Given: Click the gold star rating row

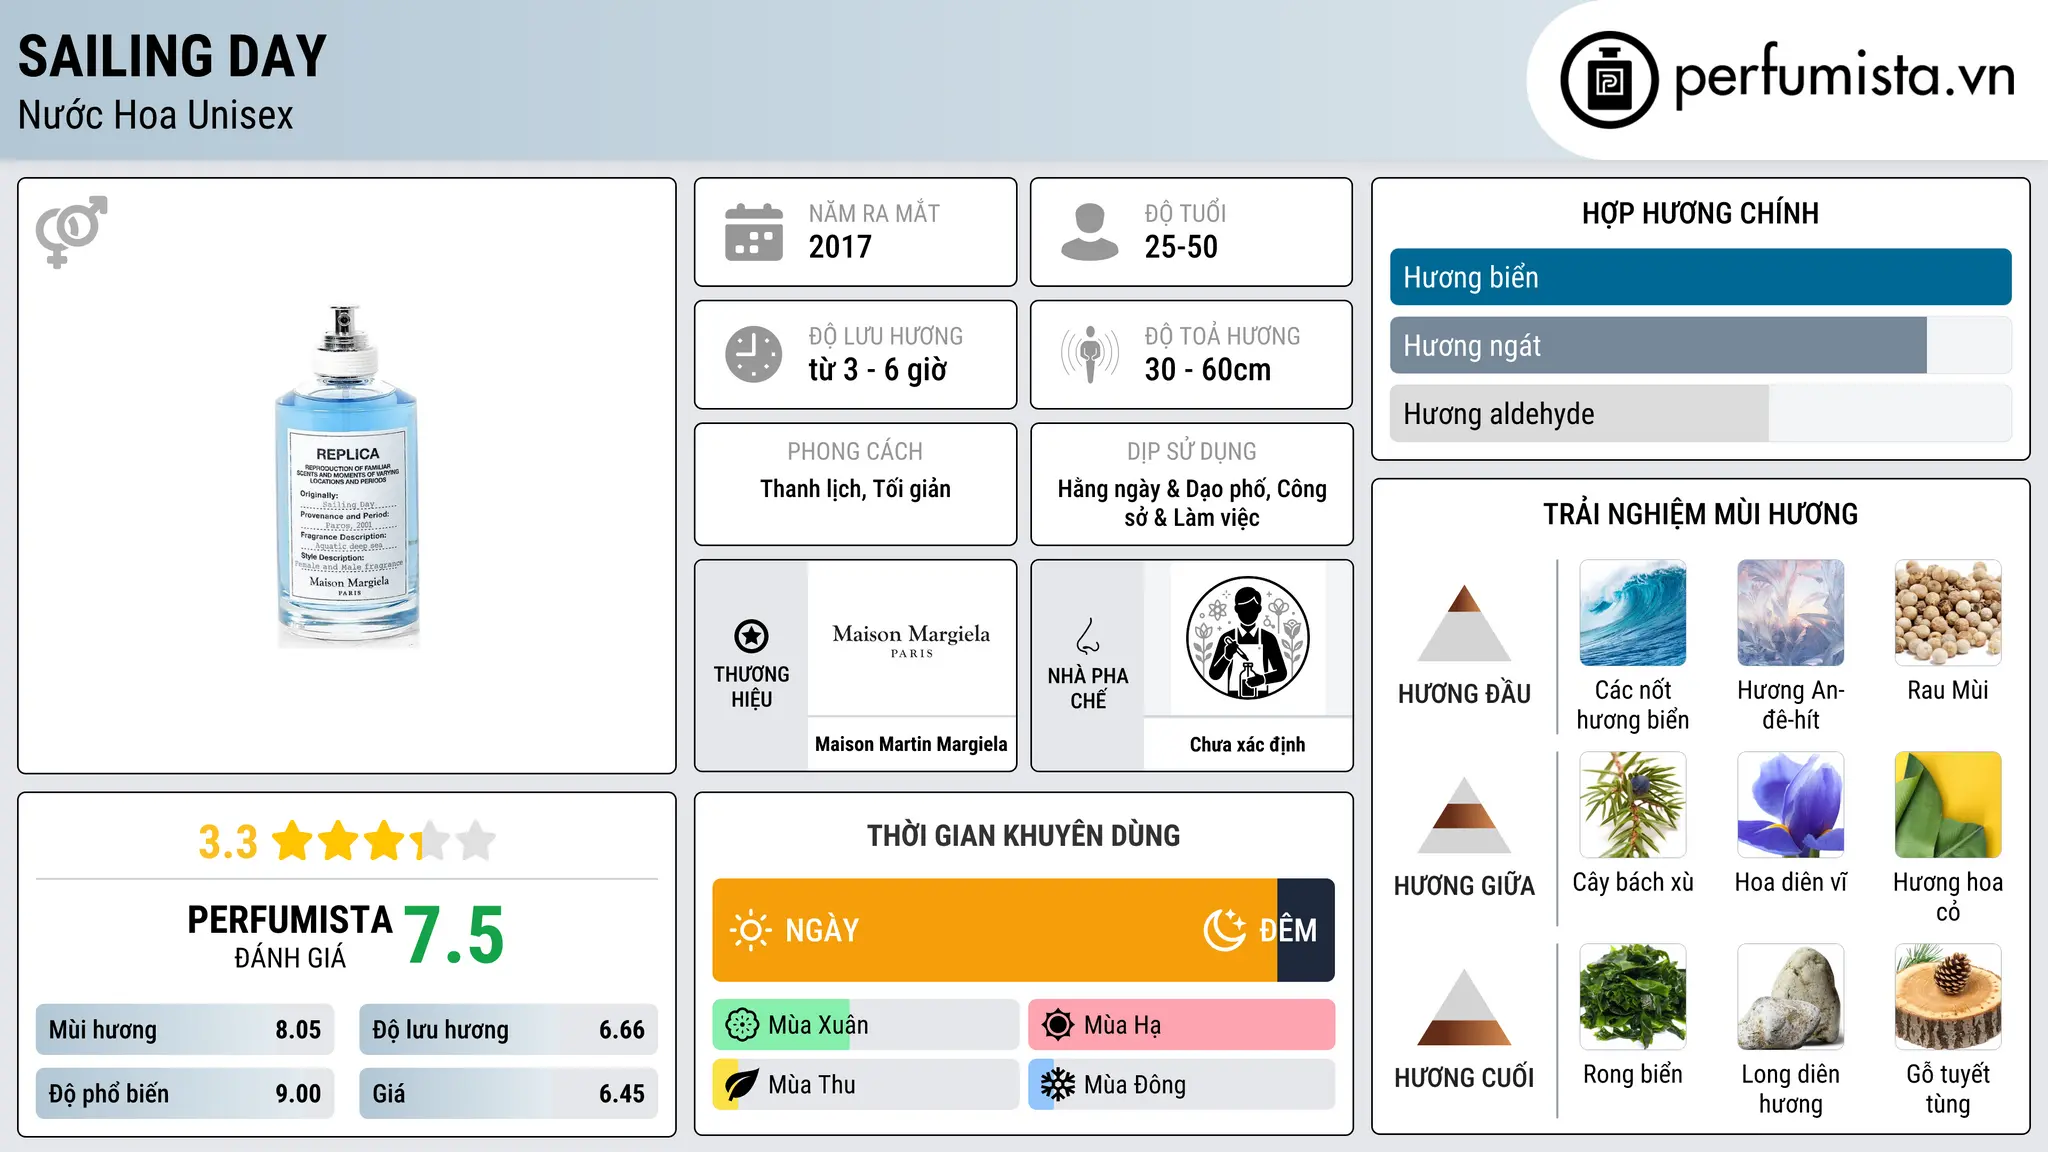Looking at the screenshot, I should click(384, 841).
